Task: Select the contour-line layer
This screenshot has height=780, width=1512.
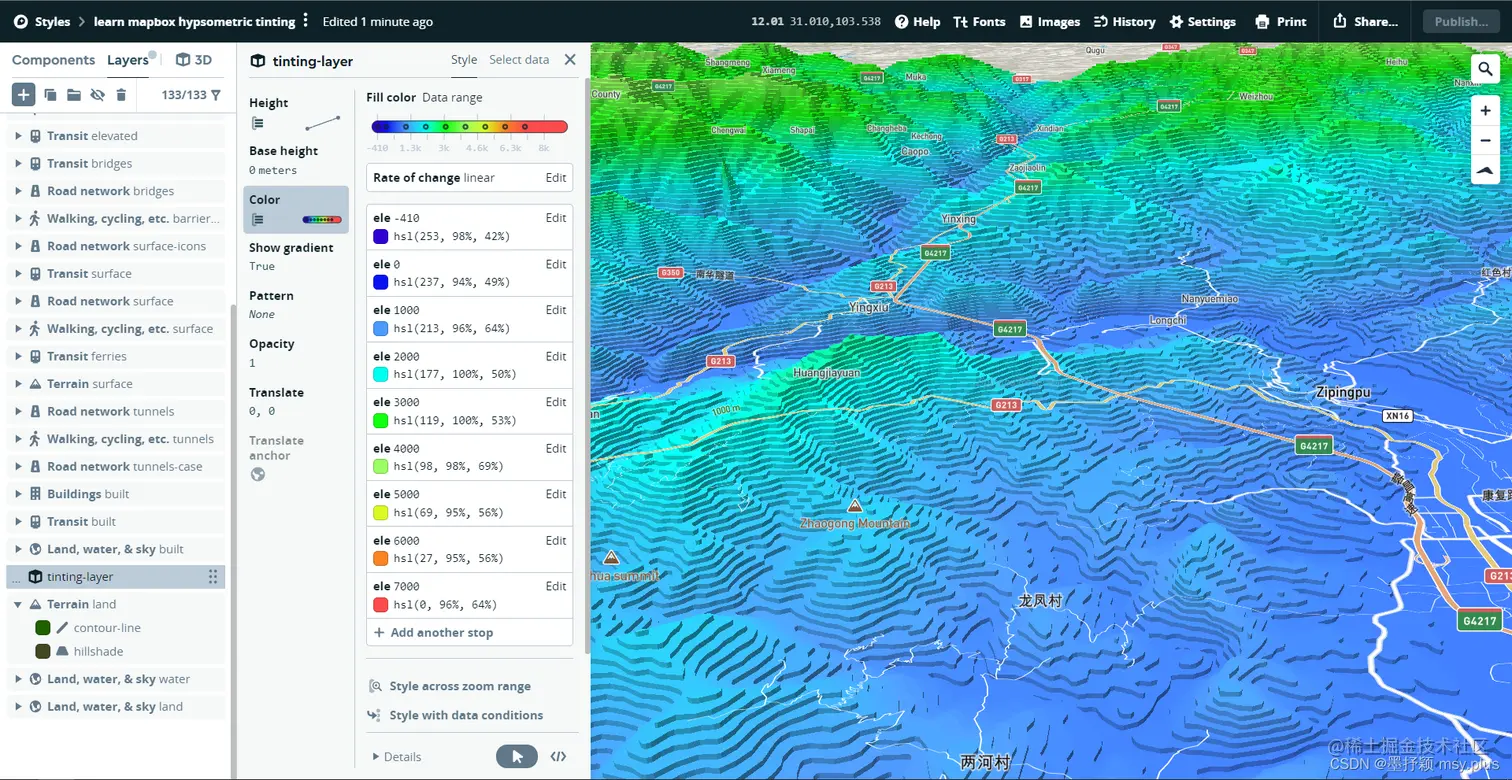Action: coord(106,628)
